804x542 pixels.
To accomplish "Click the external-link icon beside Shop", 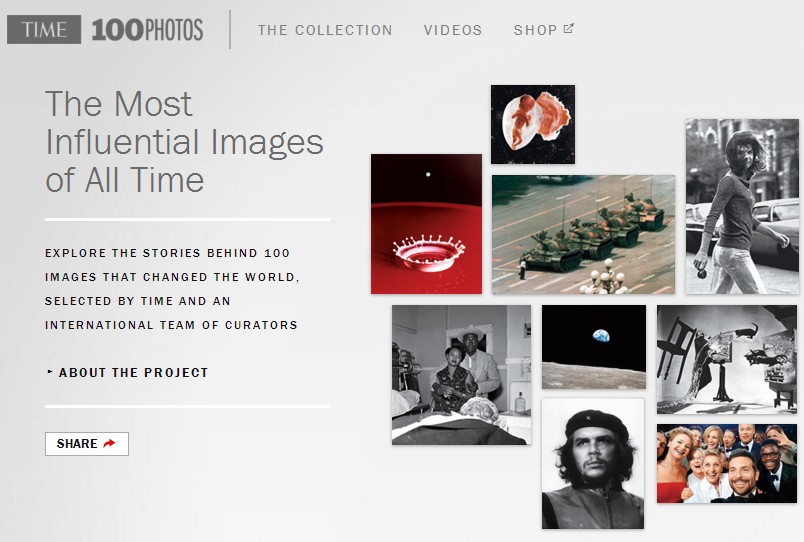I will [x=569, y=29].
